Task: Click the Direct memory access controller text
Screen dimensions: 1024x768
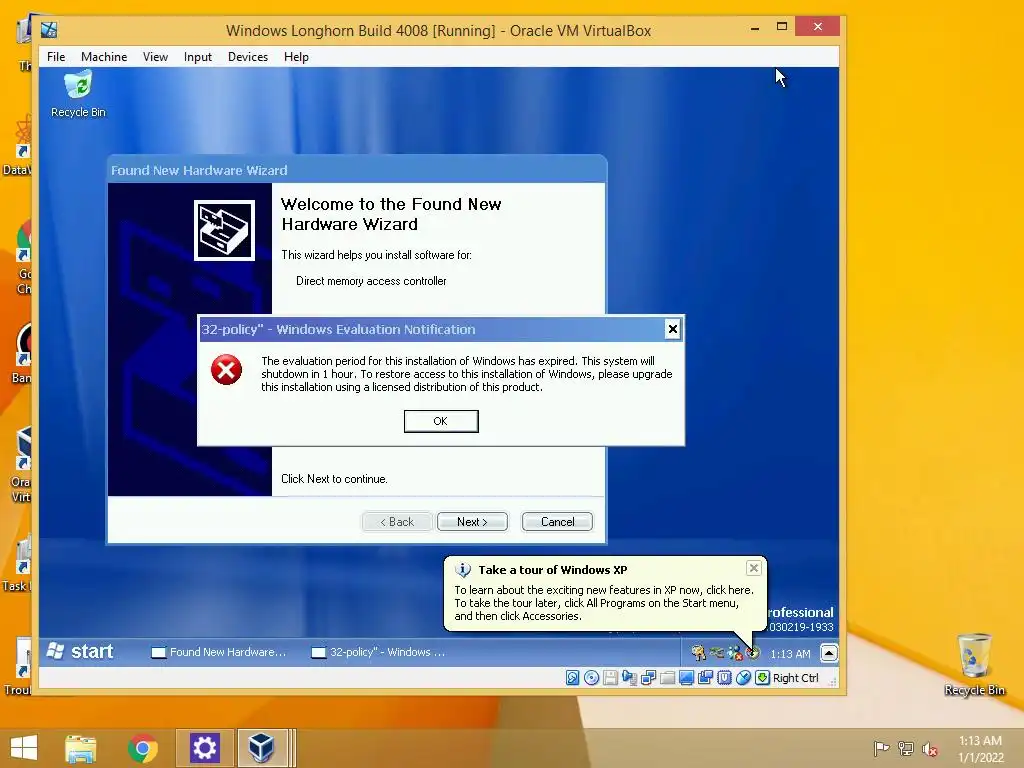Action: coord(371,281)
